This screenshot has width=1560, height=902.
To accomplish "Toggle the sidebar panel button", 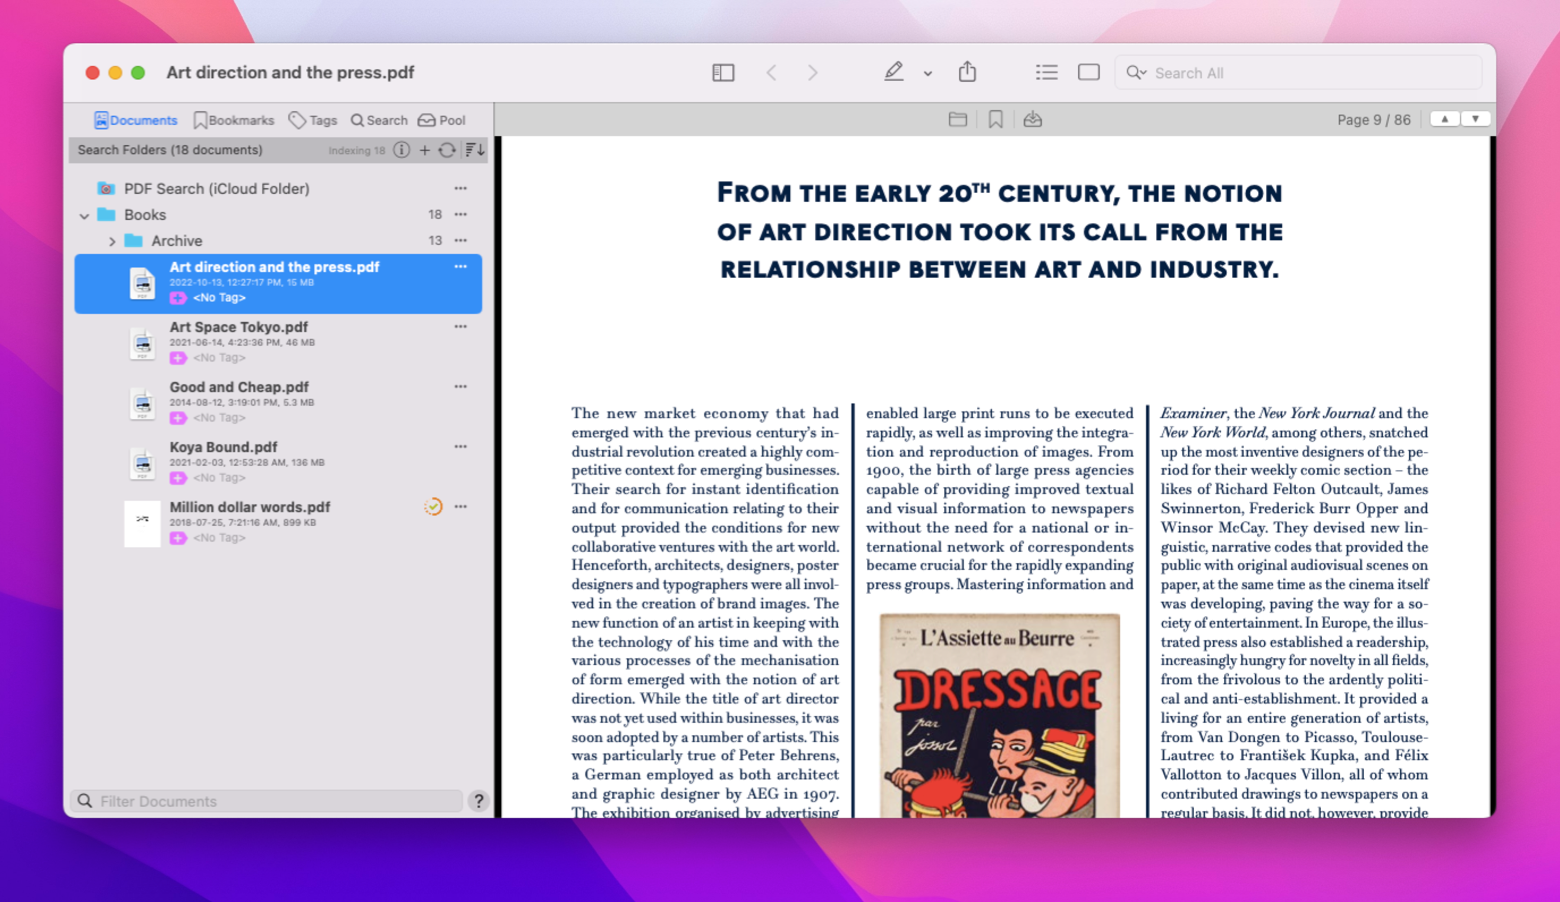I will pos(723,72).
